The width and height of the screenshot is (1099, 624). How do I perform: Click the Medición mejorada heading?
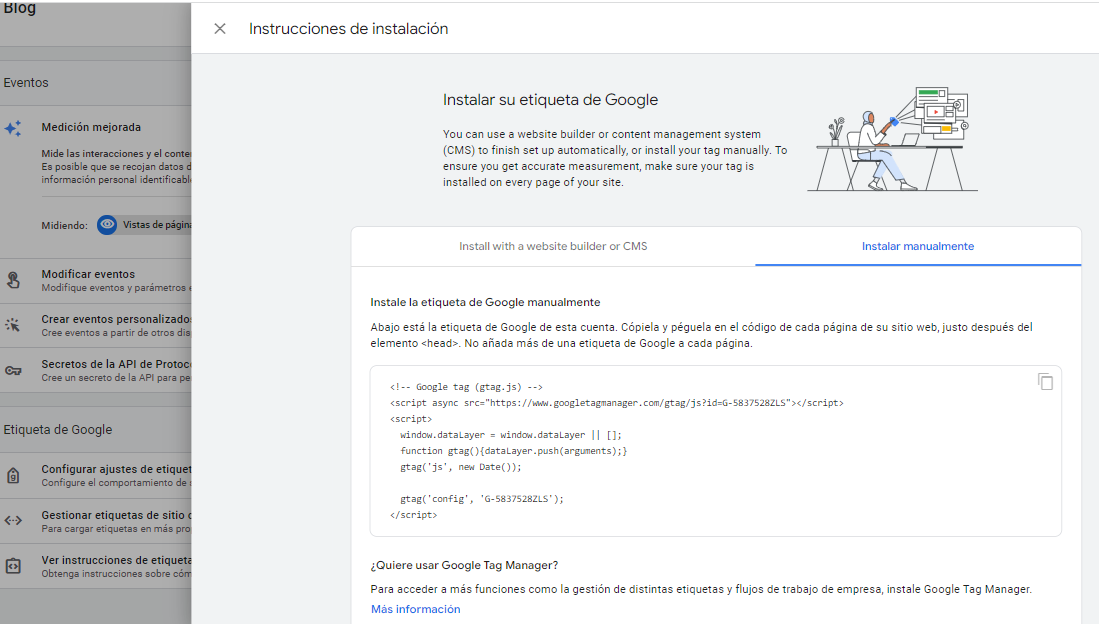91,127
